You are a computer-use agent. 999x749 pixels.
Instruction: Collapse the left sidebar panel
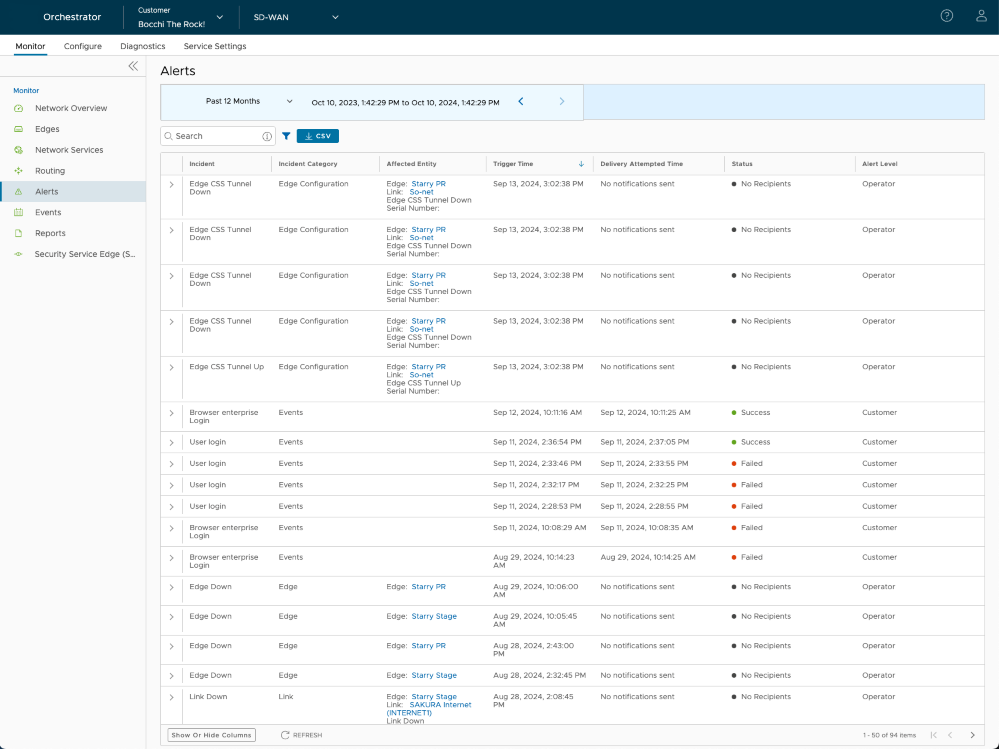[133, 66]
